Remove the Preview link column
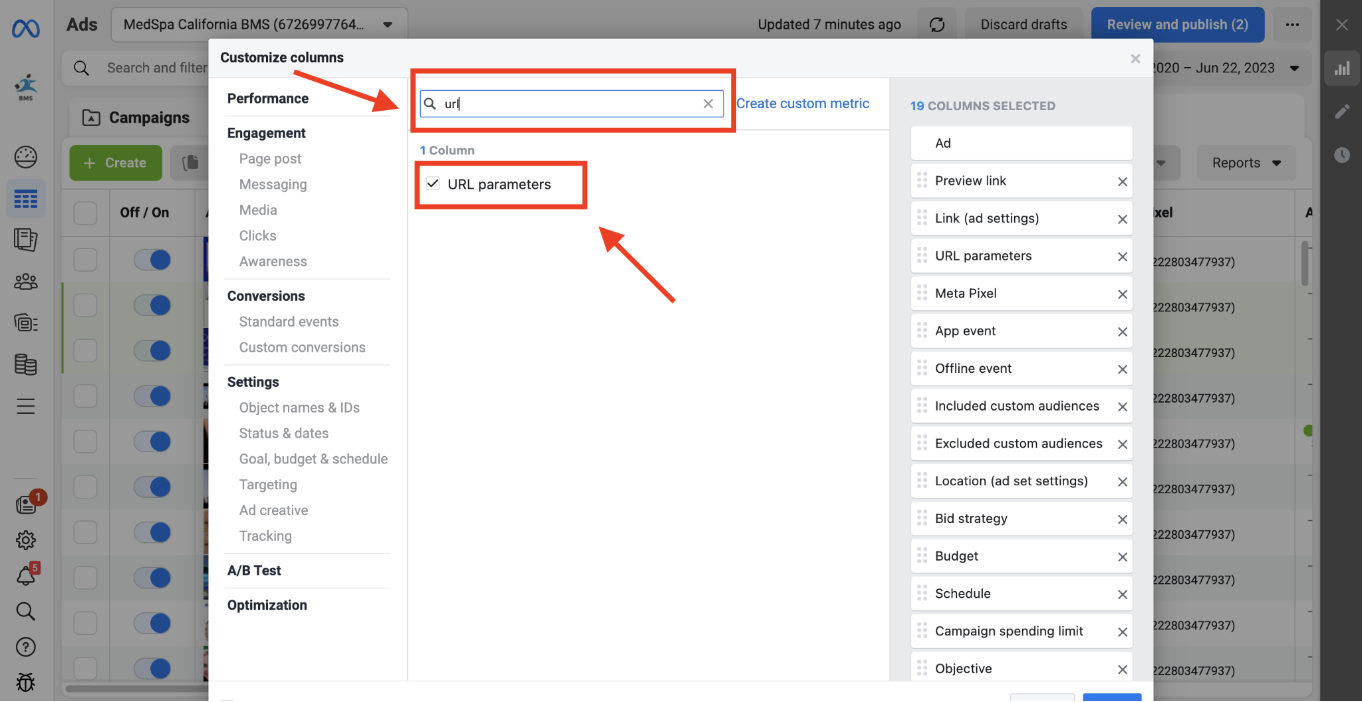This screenshot has height=702, width=1362. [1122, 182]
